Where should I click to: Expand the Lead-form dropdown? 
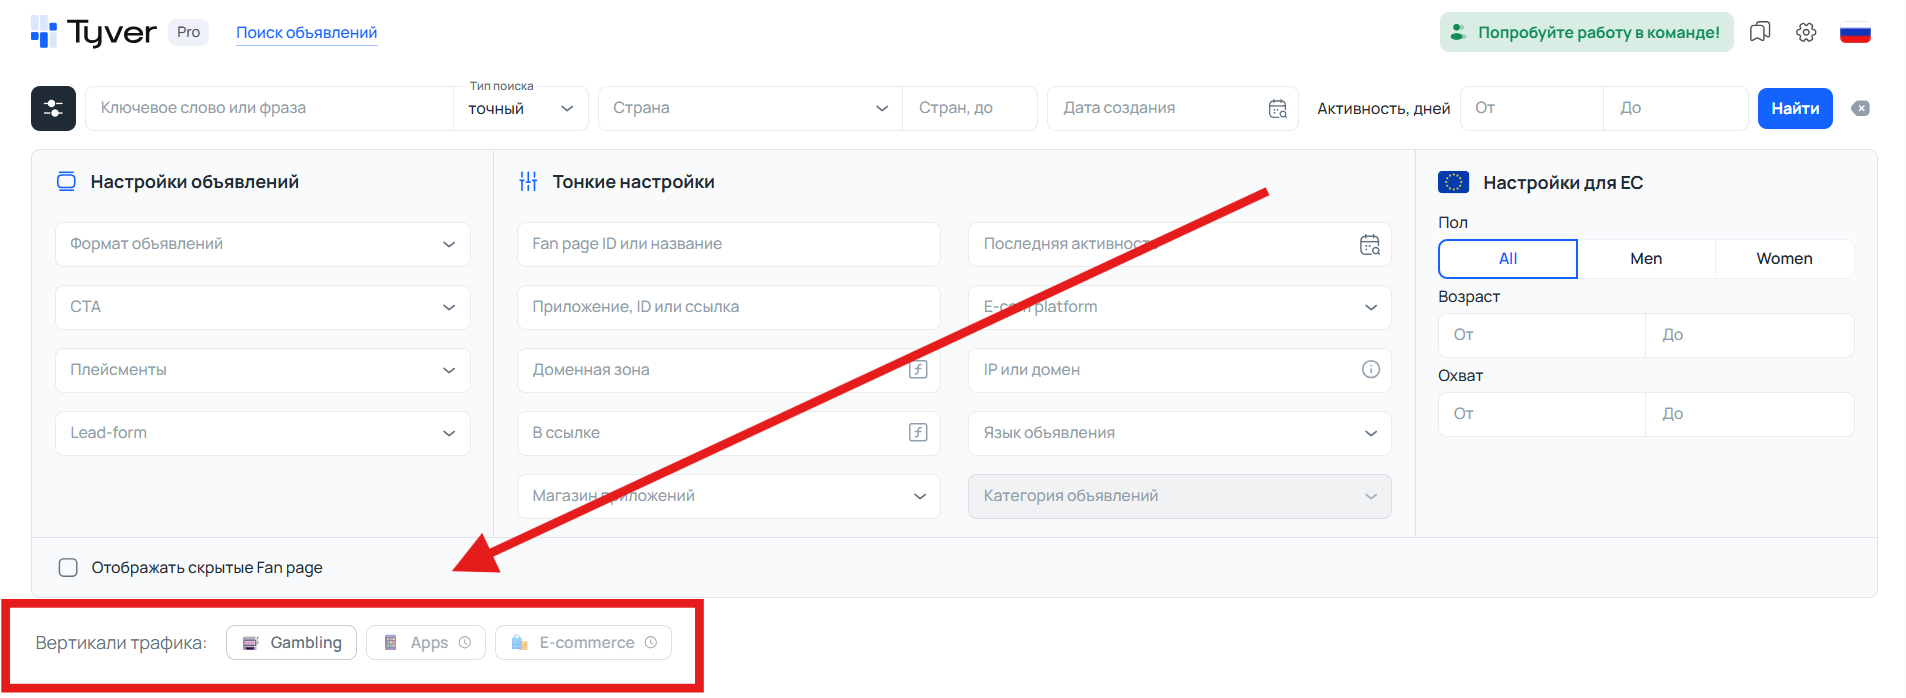pyautogui.click(x=263, y=433)
